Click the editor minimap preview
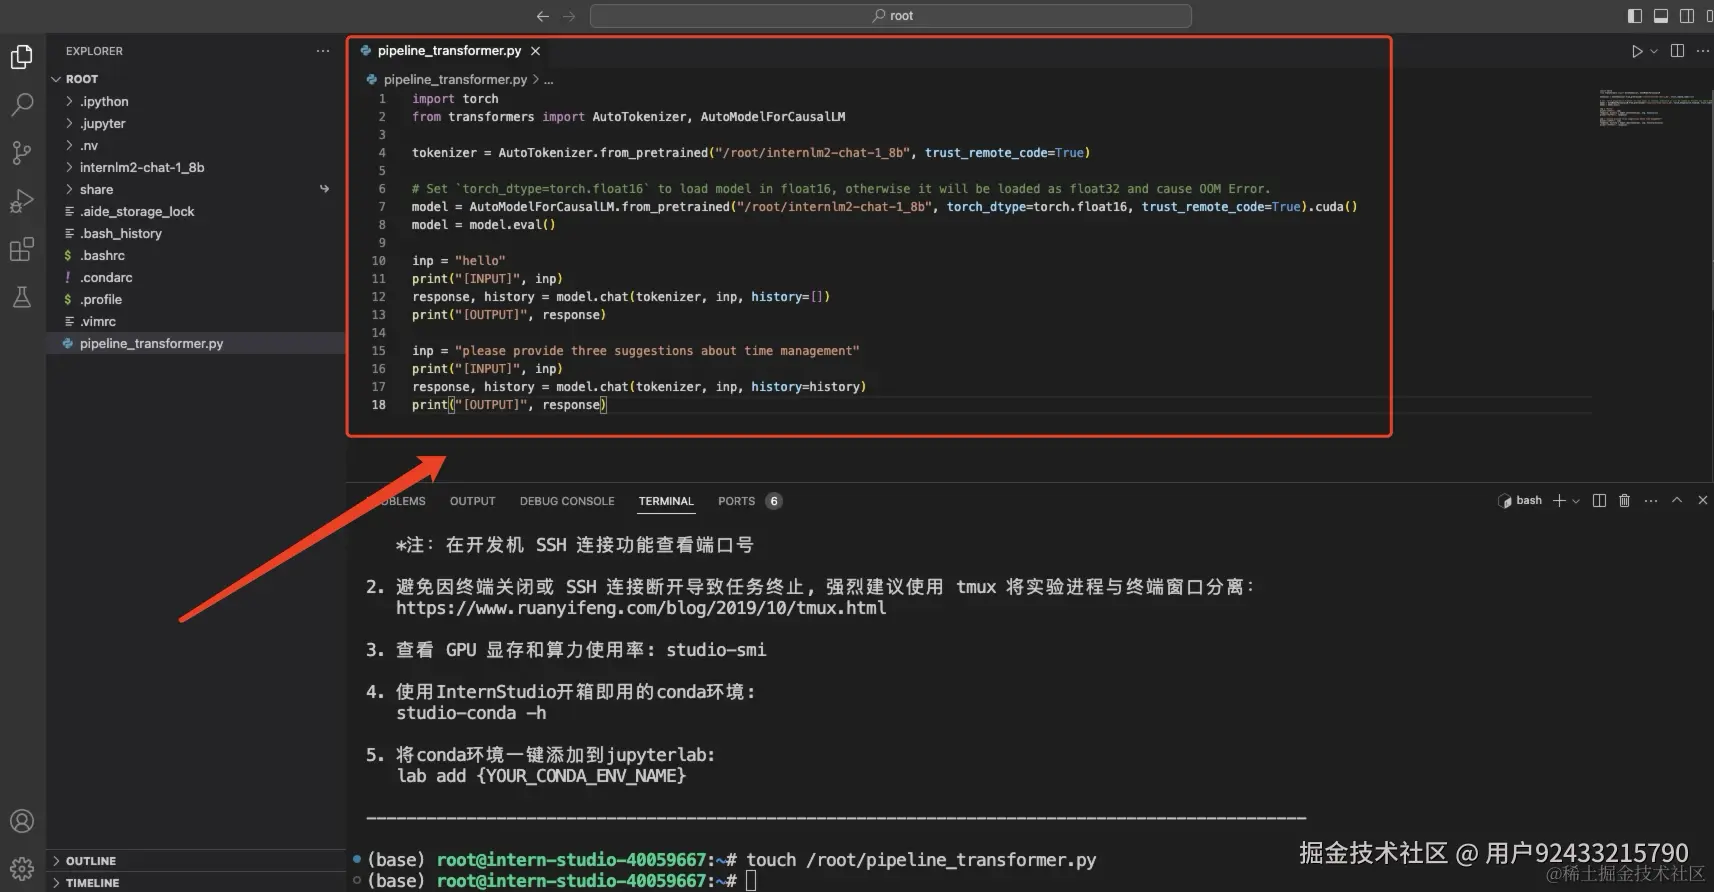Viewport: 1714px width, 892px height. pyautogui.click(x=1654, y=108)
